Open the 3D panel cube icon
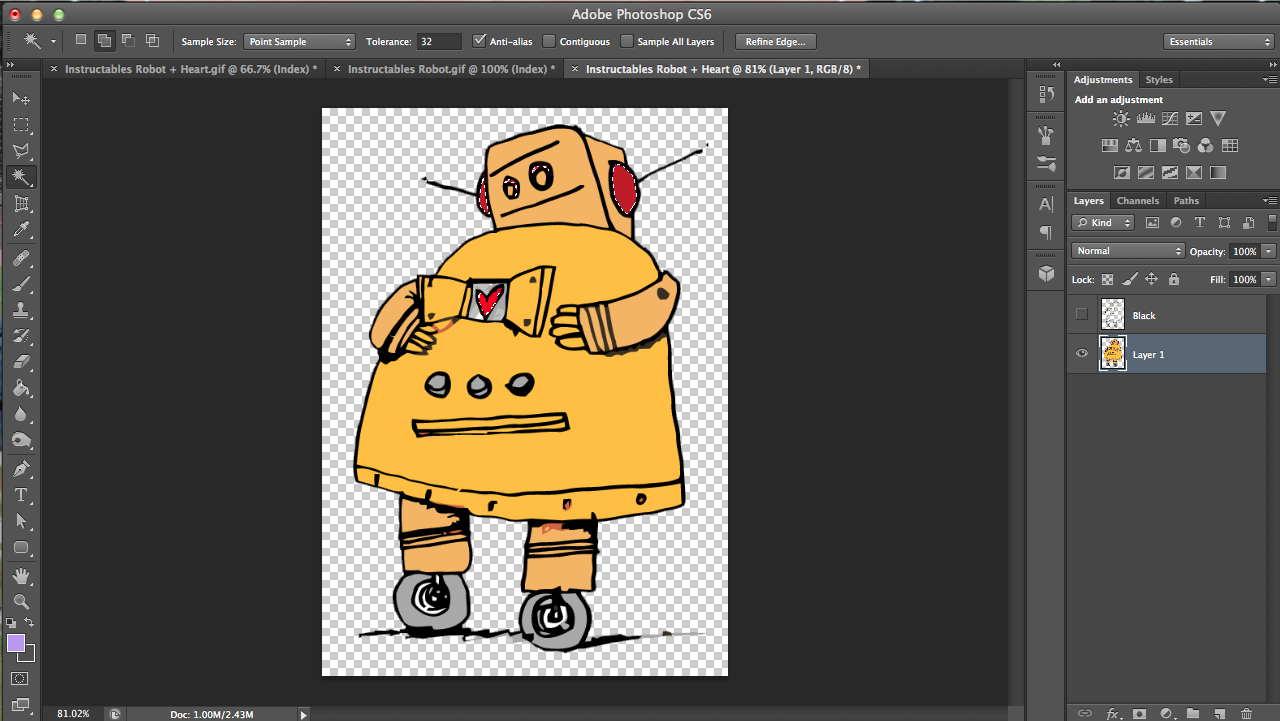 click(1046, 272)
